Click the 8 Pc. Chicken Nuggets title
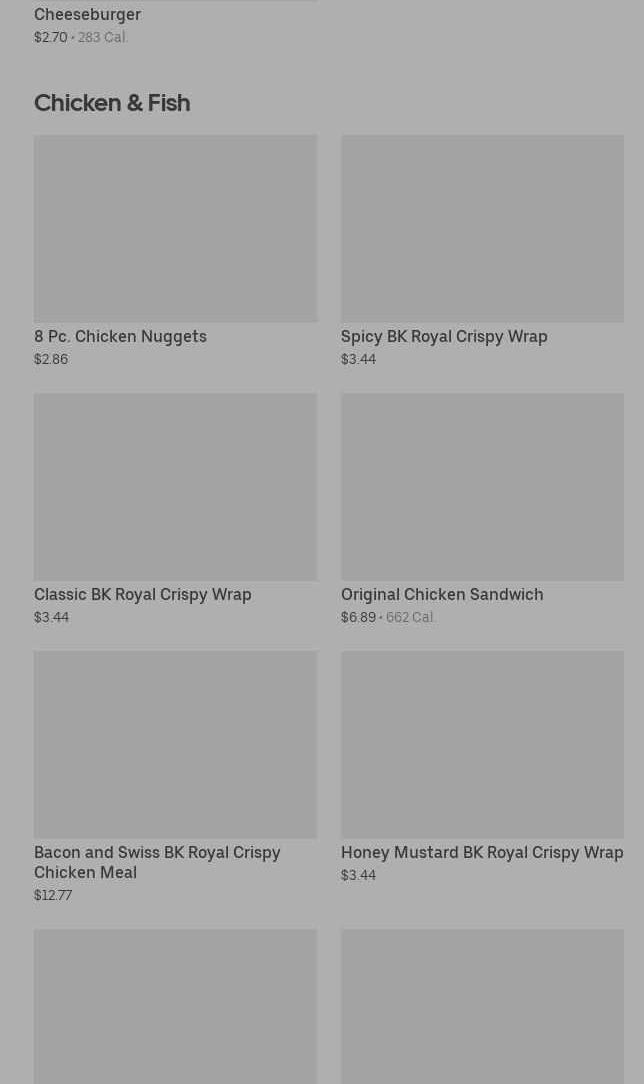Image resolution: width=644 pixels, height=1084 pixels. (120, 337)
